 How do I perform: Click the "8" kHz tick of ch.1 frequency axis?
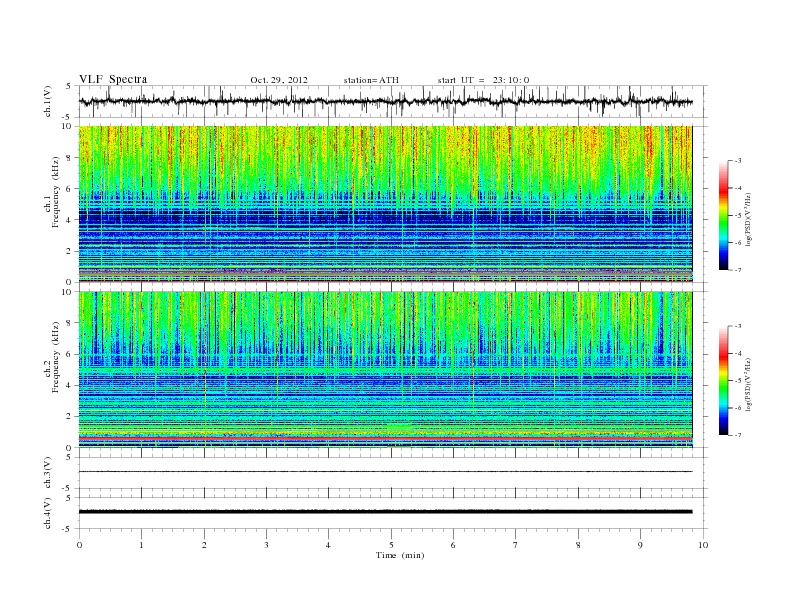pyautogui.click(x=70, y=158)
